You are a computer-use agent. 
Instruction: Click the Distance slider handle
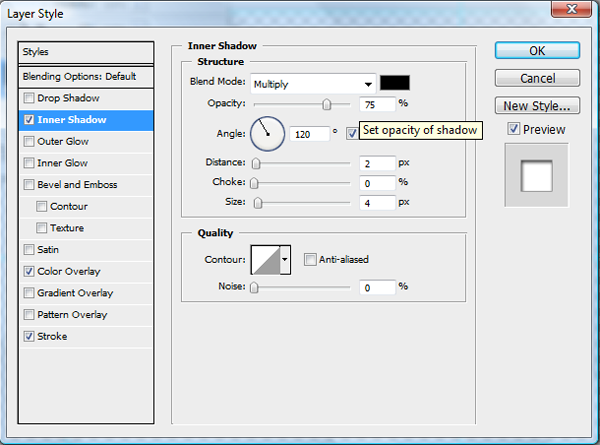coord(256,163)
